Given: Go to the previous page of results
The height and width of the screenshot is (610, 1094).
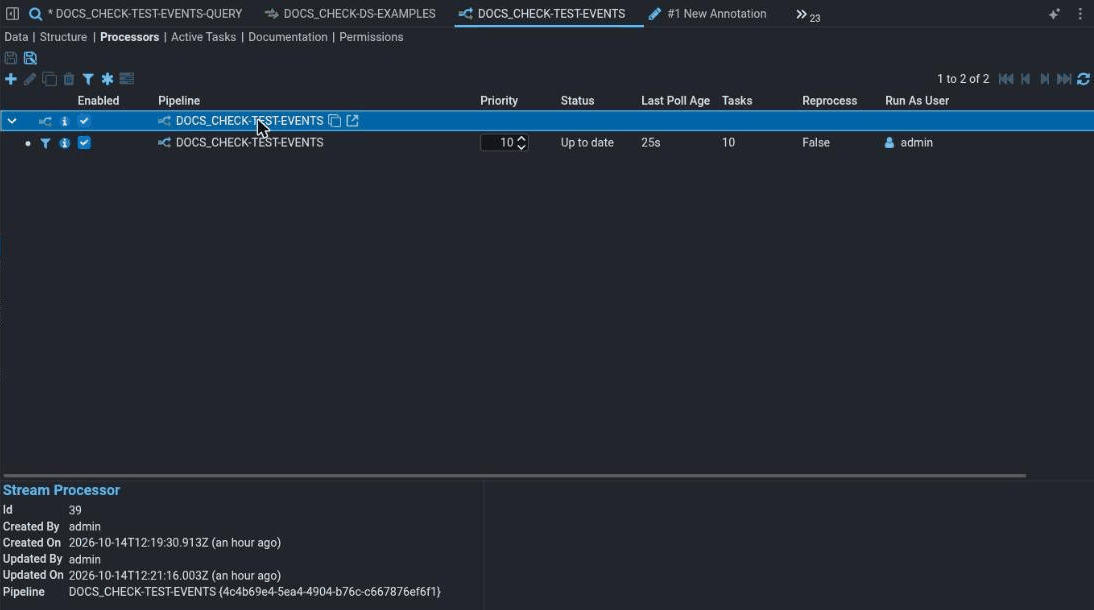Looking at the screenshot, I should click(1025, 79).
